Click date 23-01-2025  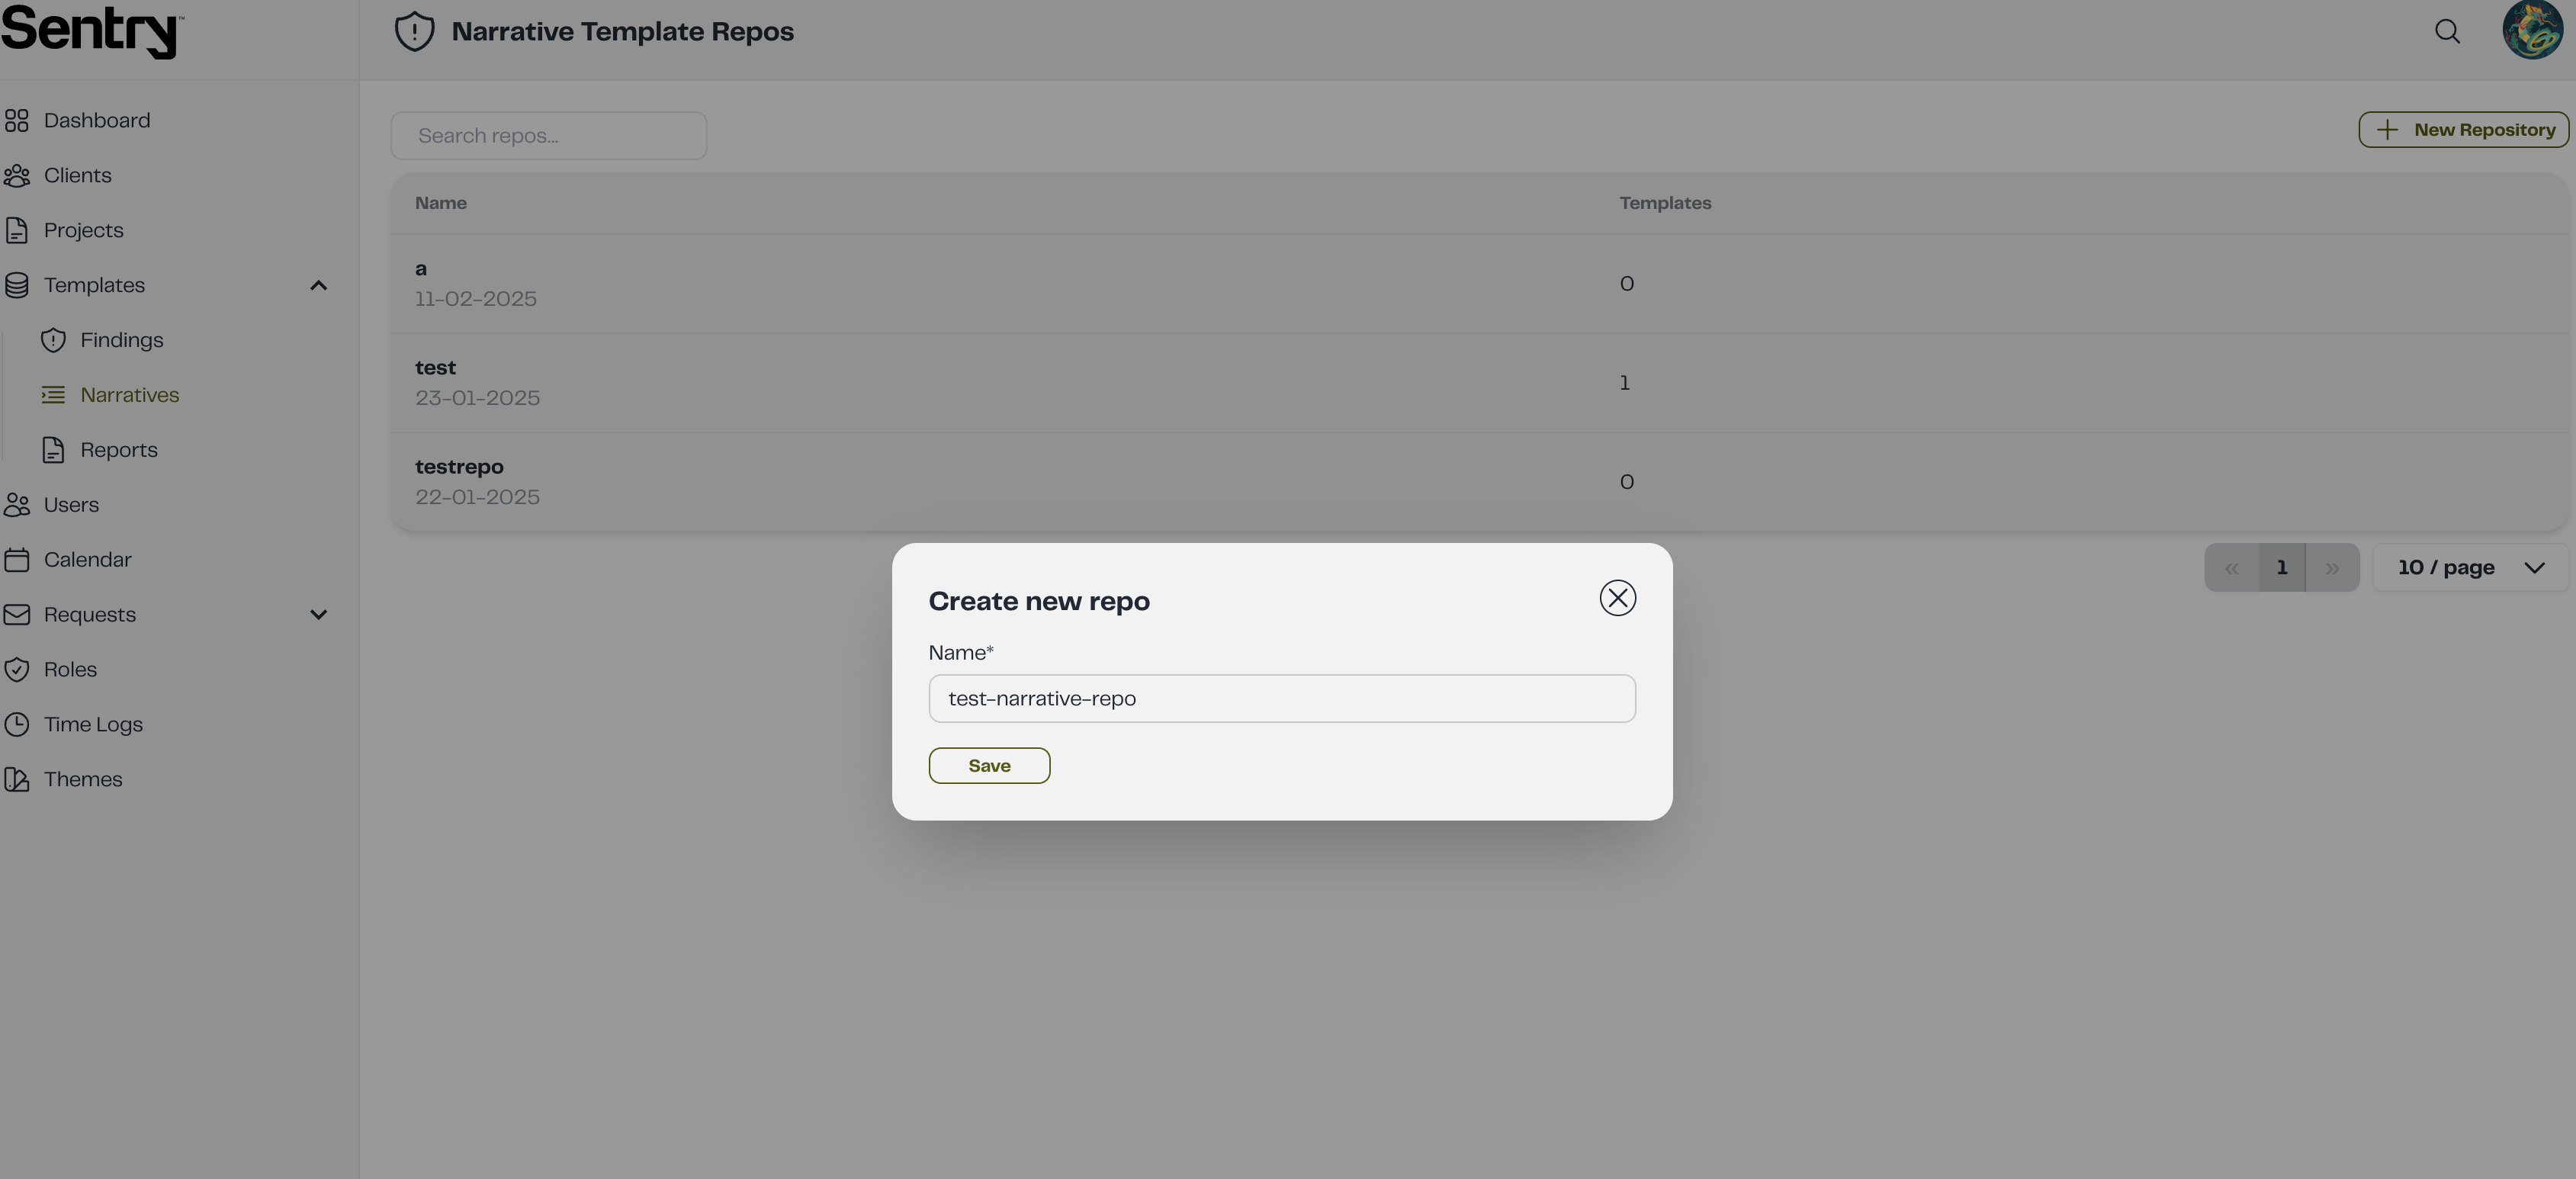tap(477, 398)
